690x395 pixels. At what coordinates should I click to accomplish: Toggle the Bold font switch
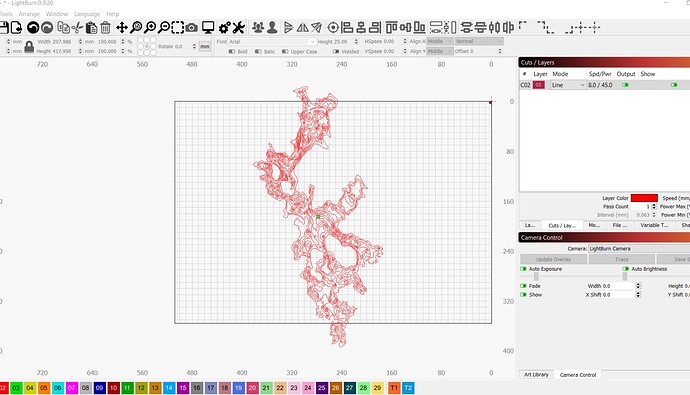(232, 51)
